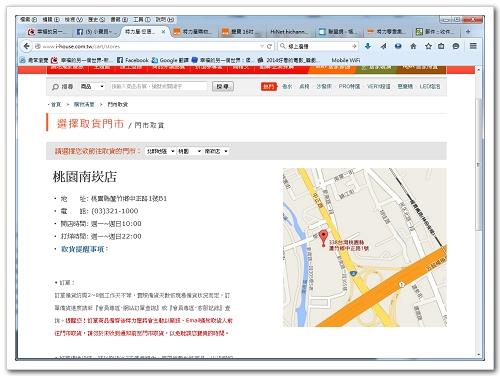Screen dimensions: 500x376
Task: Show bookmarks list icon next to the star
Action: pyautogui.click(x=441, y=46)
